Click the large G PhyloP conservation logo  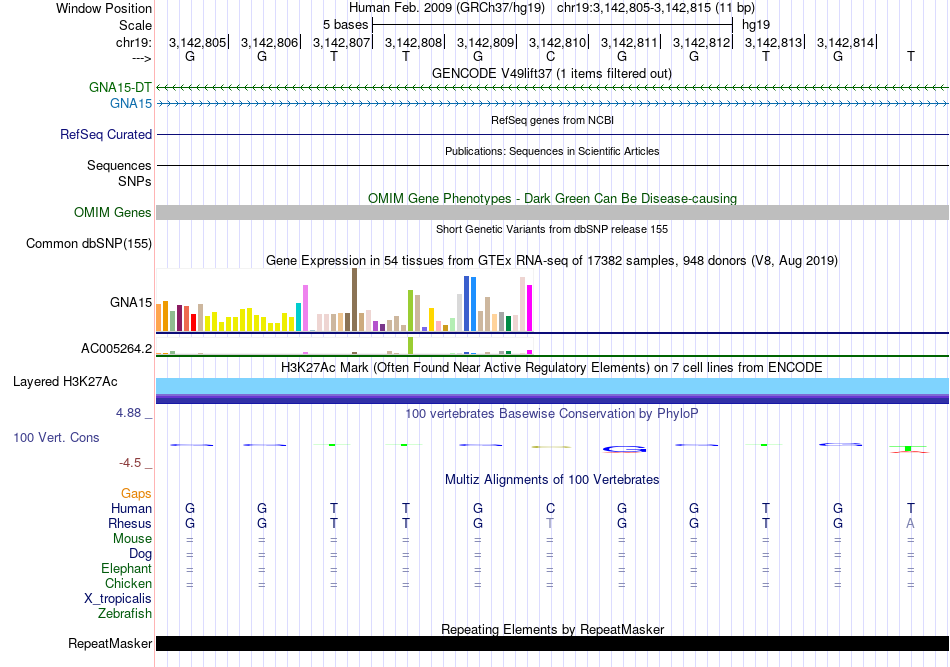coord(625,449)
